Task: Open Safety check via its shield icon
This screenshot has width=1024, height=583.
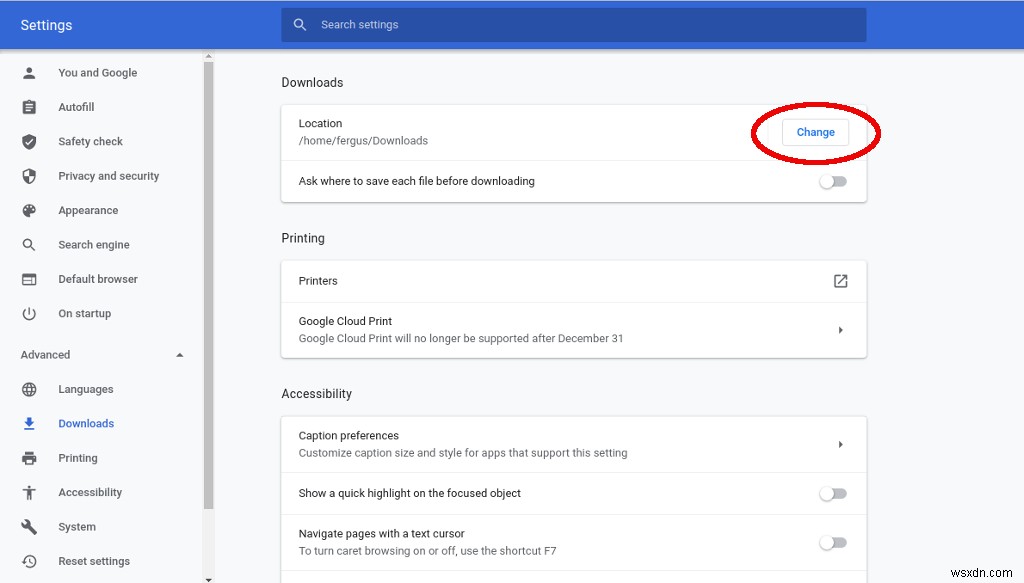Action: 29,141
